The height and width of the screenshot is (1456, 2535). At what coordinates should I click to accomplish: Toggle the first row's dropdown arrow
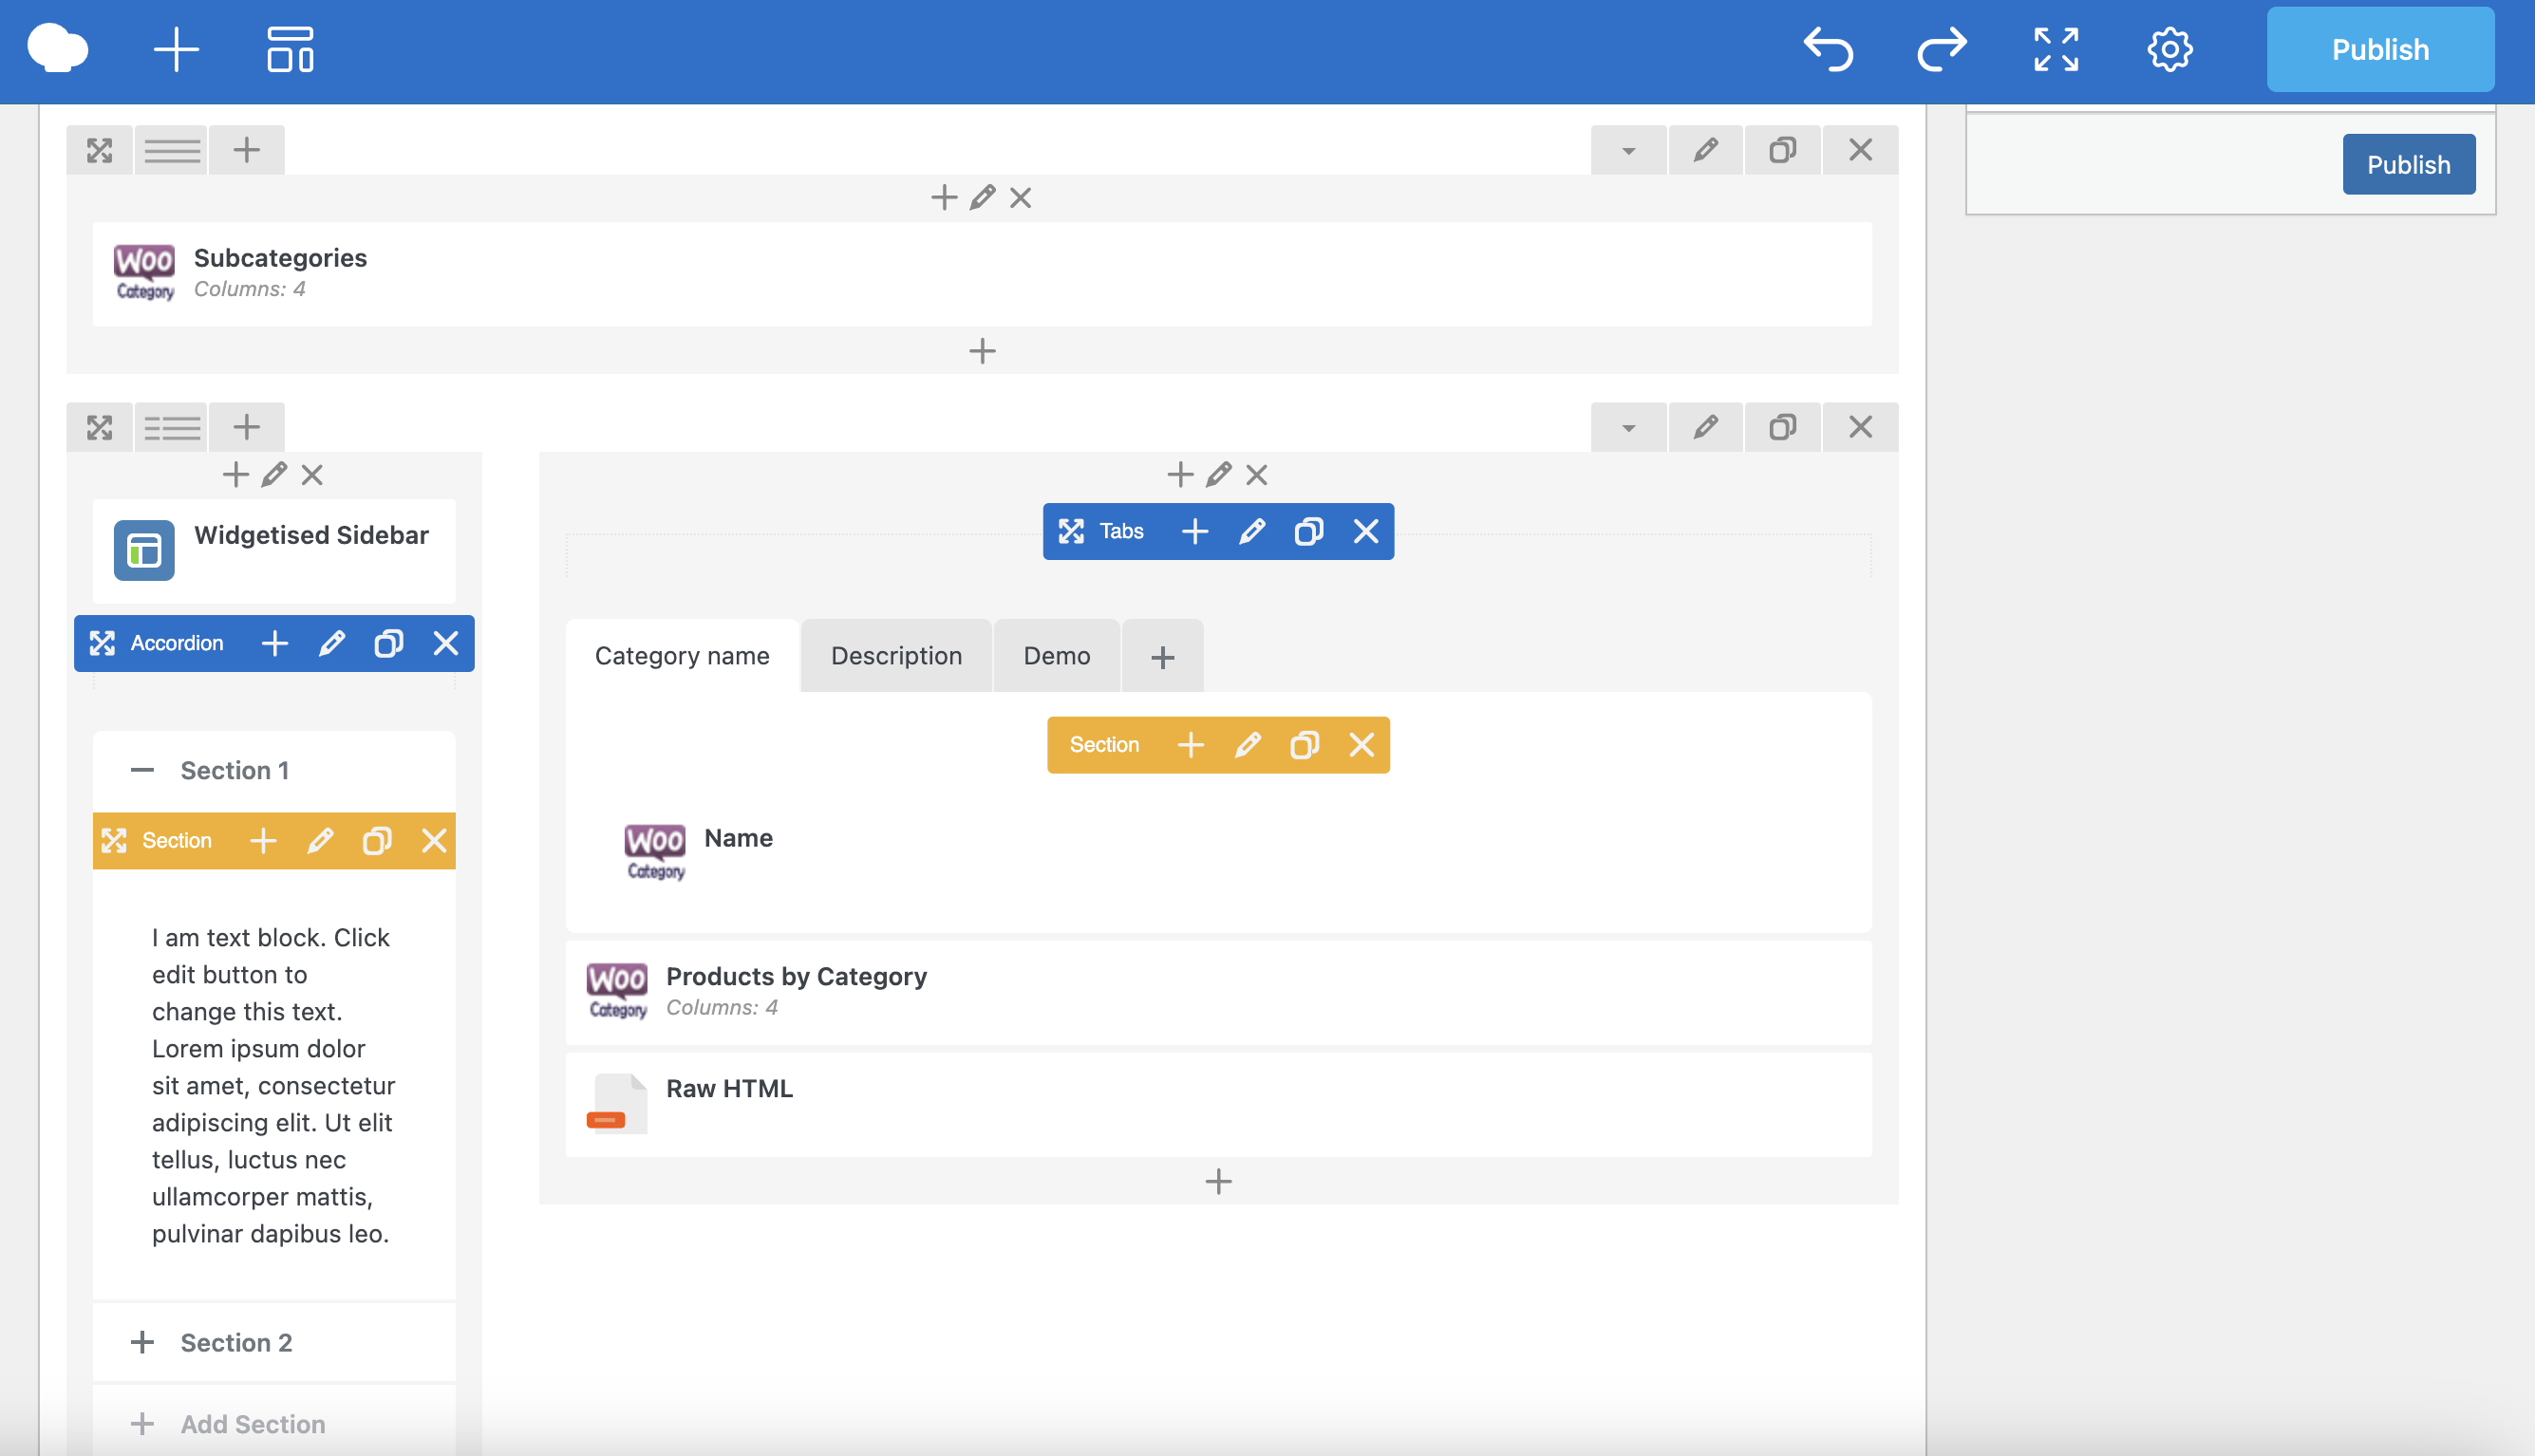point(1628,150)
